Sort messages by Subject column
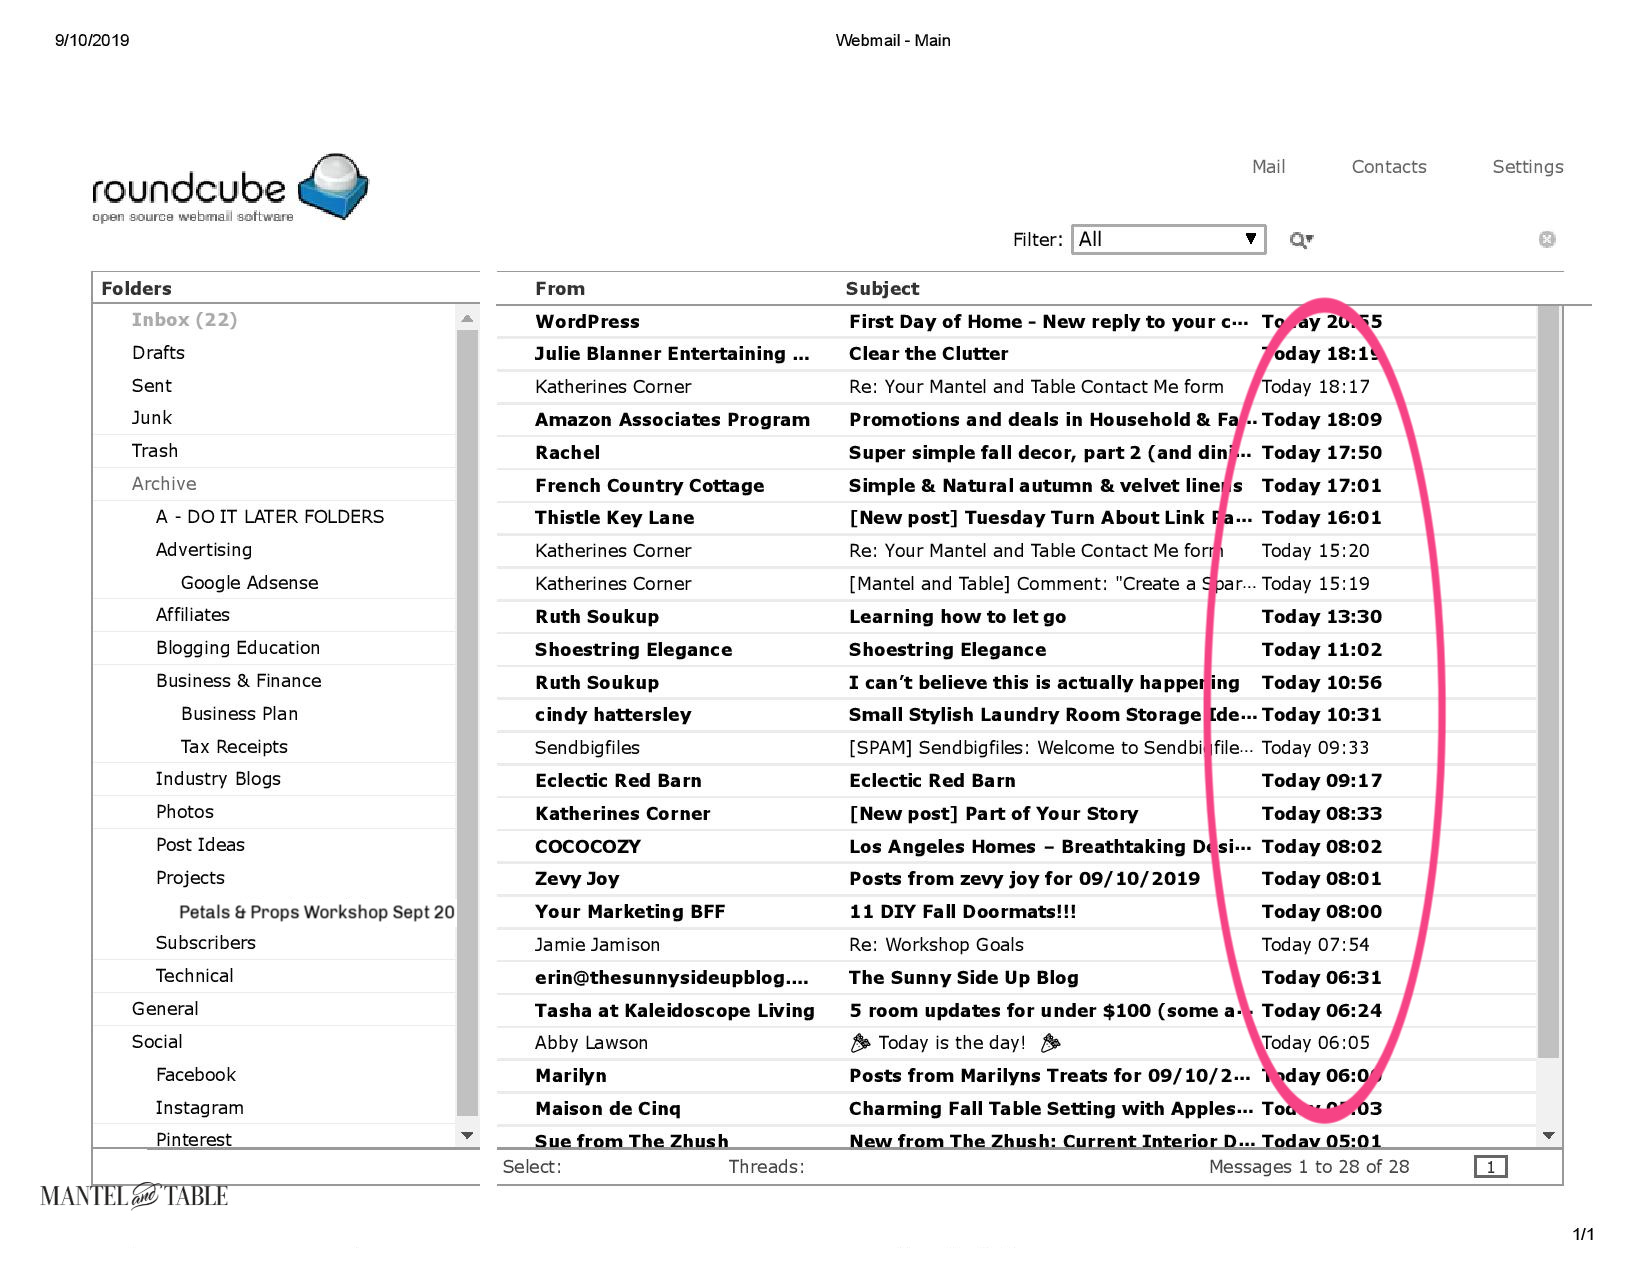The height and width of the screenshot is (1275, 1650). tap(882, 289)
